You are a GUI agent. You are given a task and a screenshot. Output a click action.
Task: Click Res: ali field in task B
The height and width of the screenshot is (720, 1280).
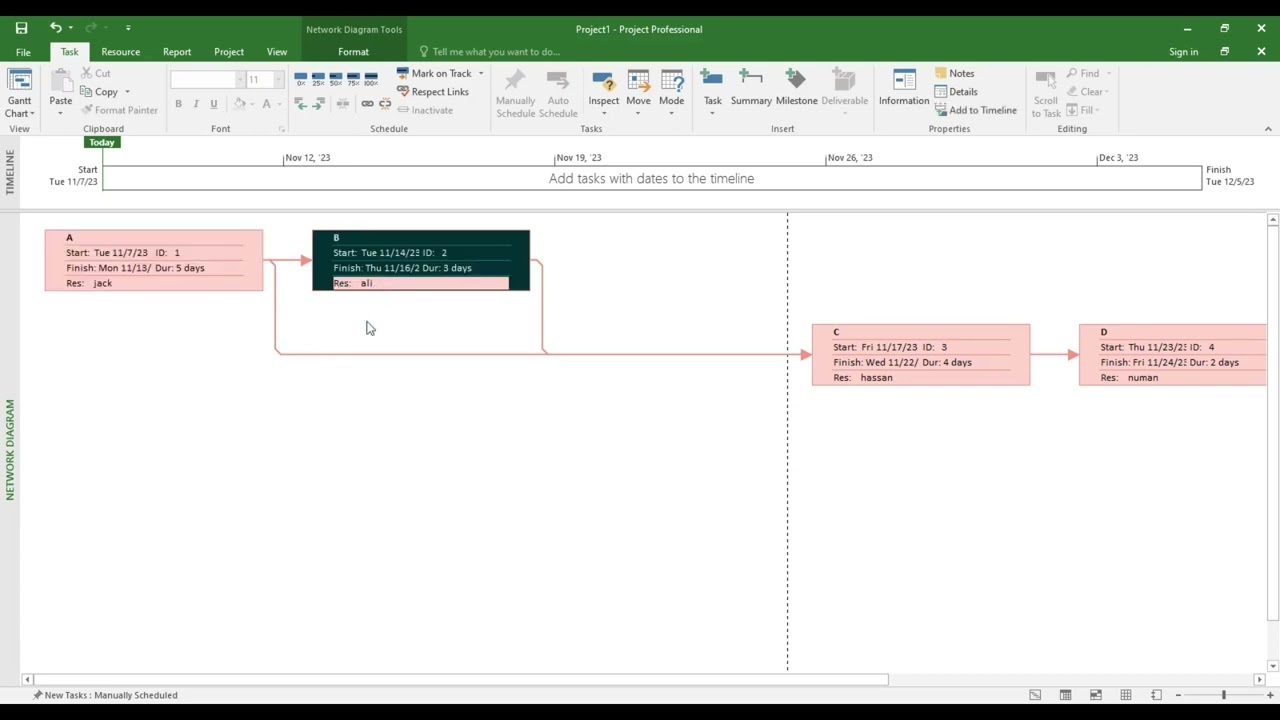tap(421, 283)
